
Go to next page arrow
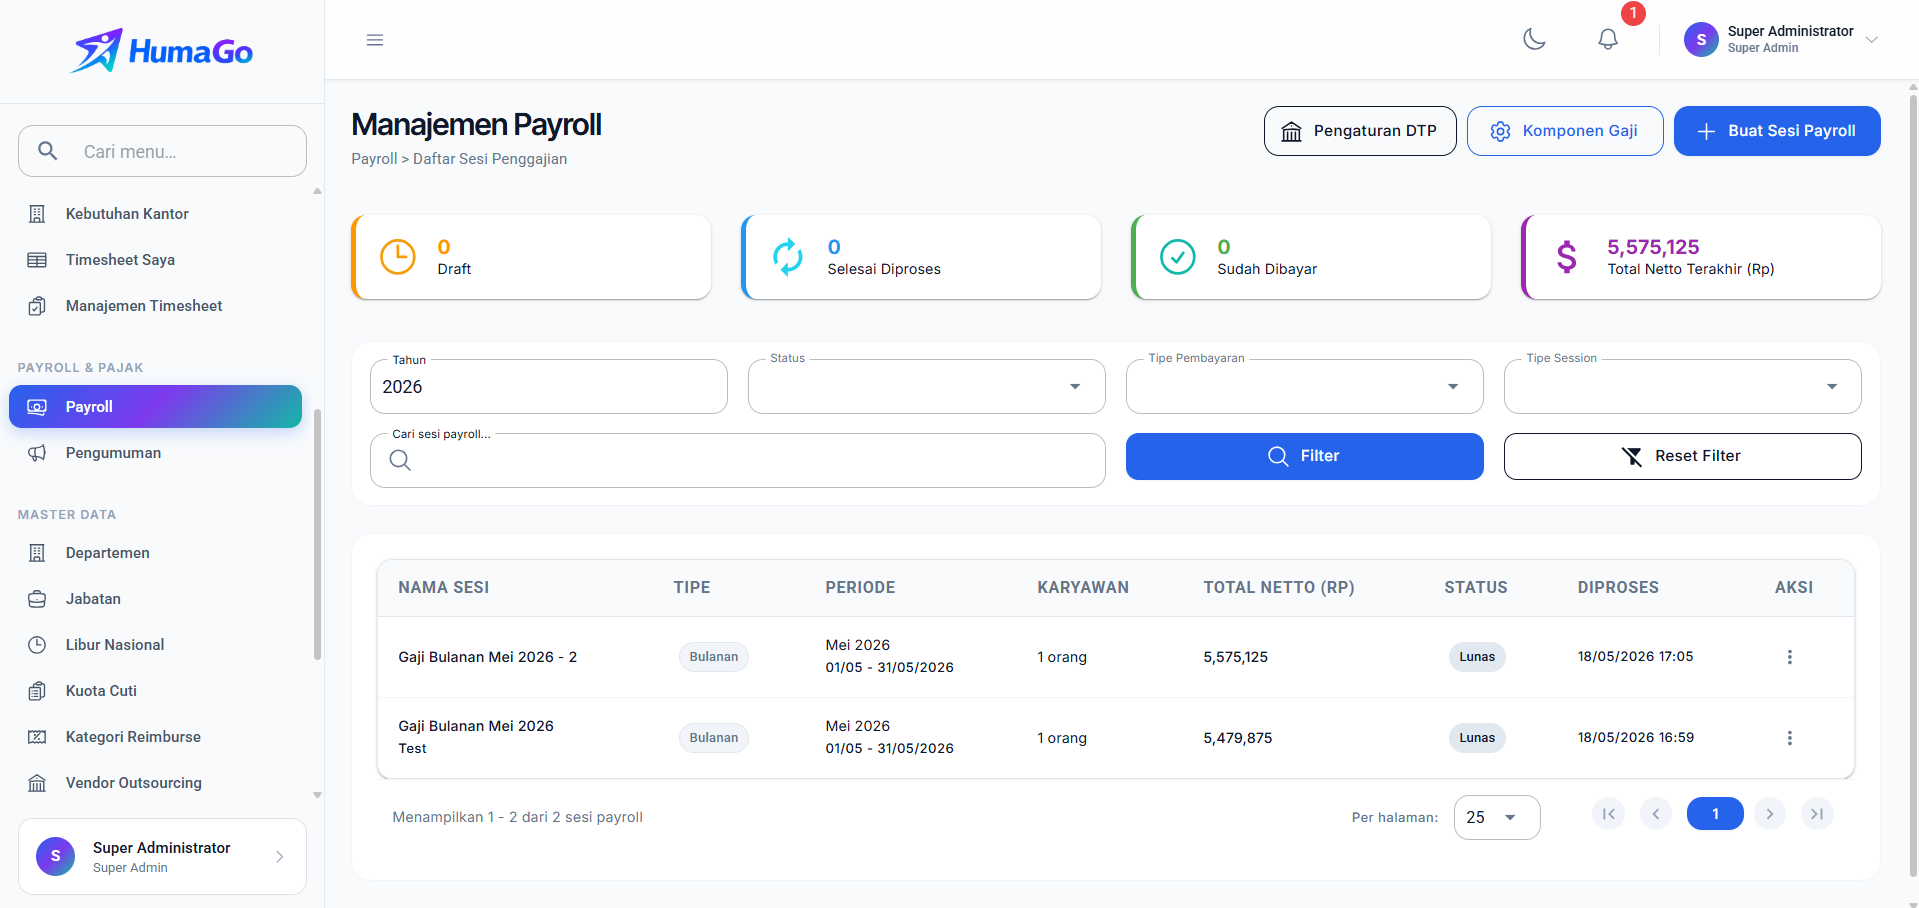tap(1769, 814)
